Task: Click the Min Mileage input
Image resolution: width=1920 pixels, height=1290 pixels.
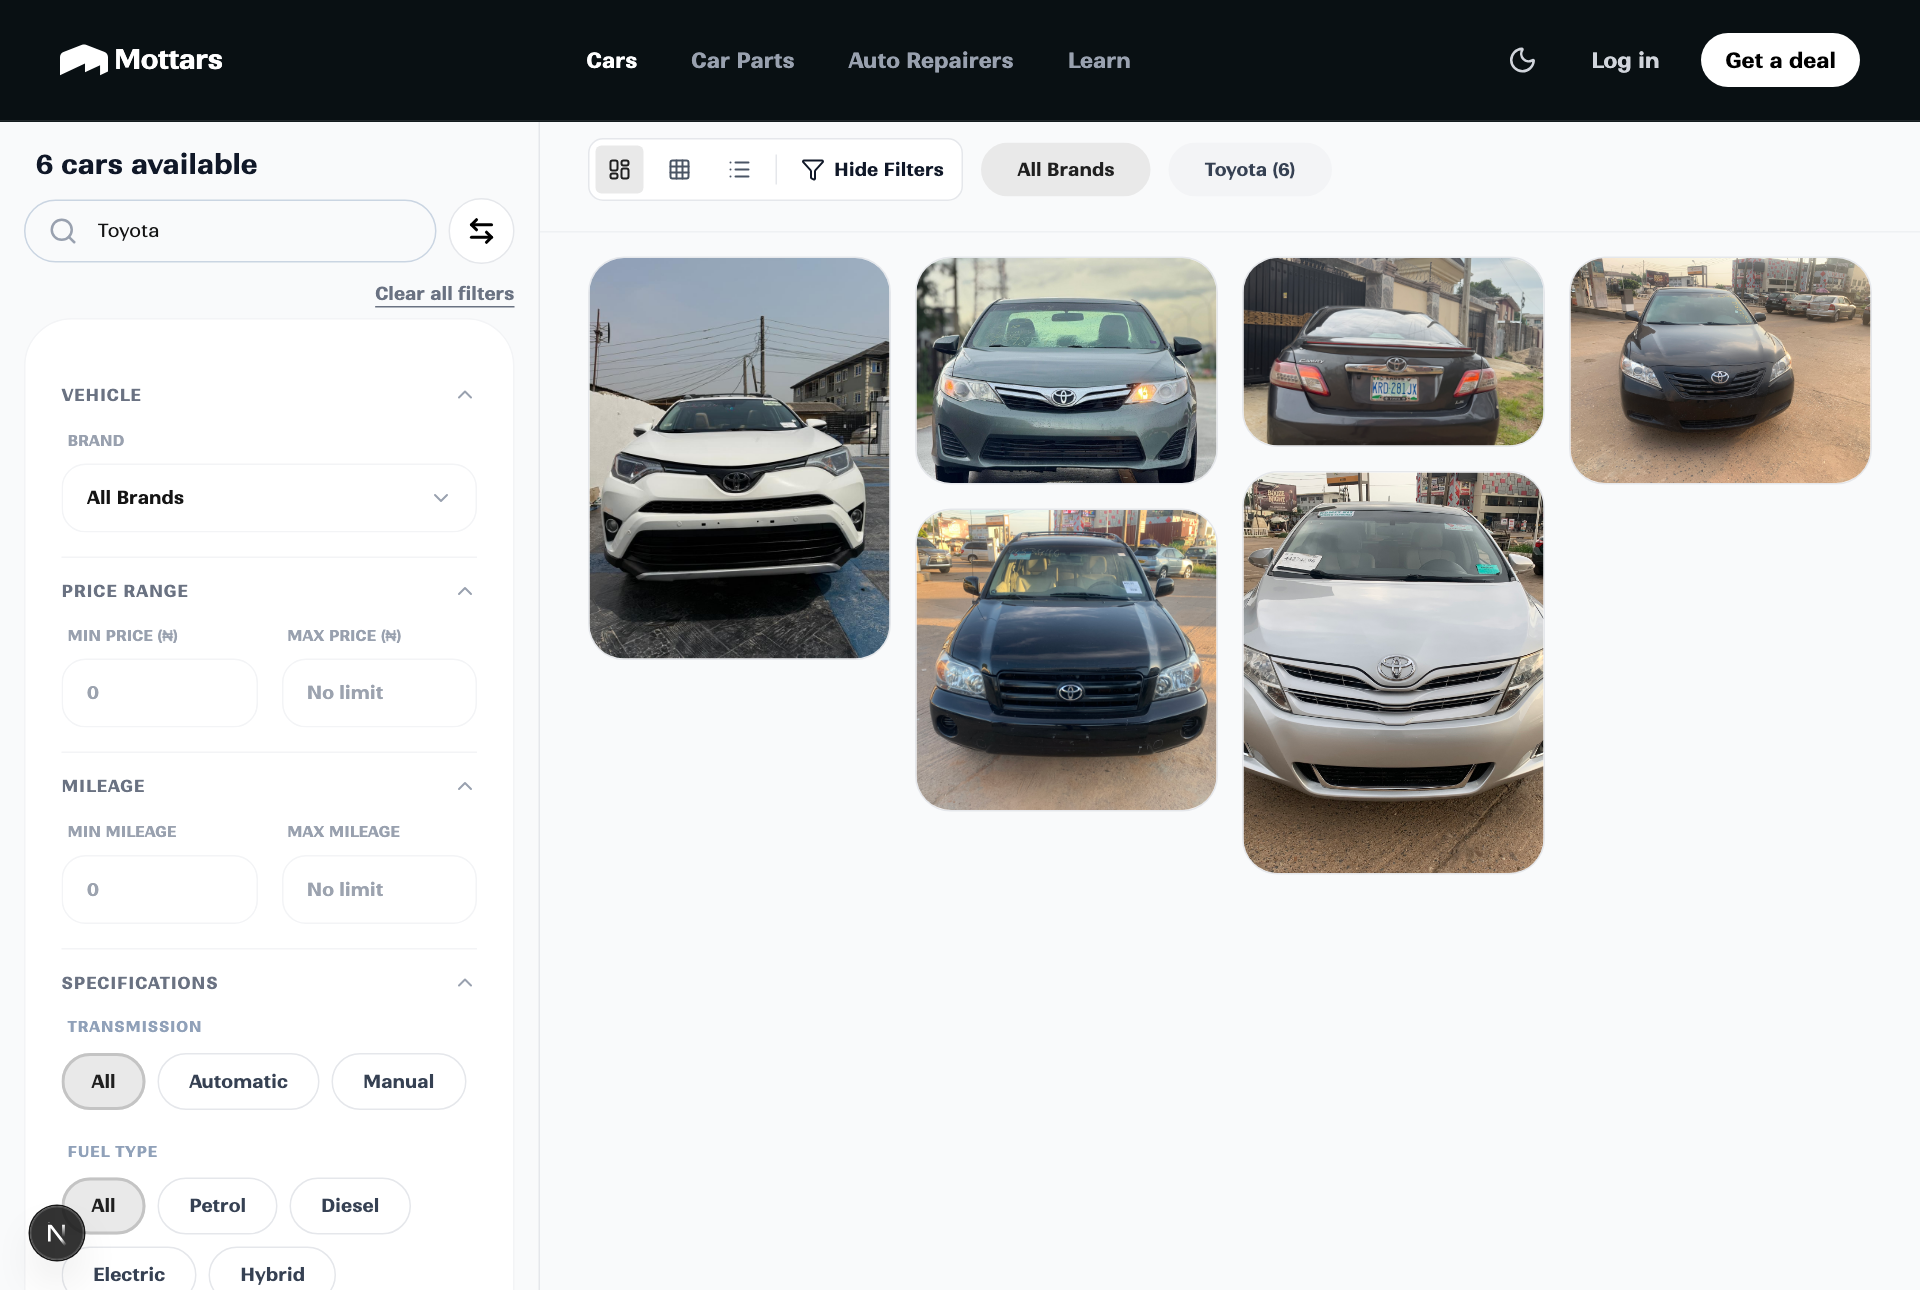Action: 159,890
